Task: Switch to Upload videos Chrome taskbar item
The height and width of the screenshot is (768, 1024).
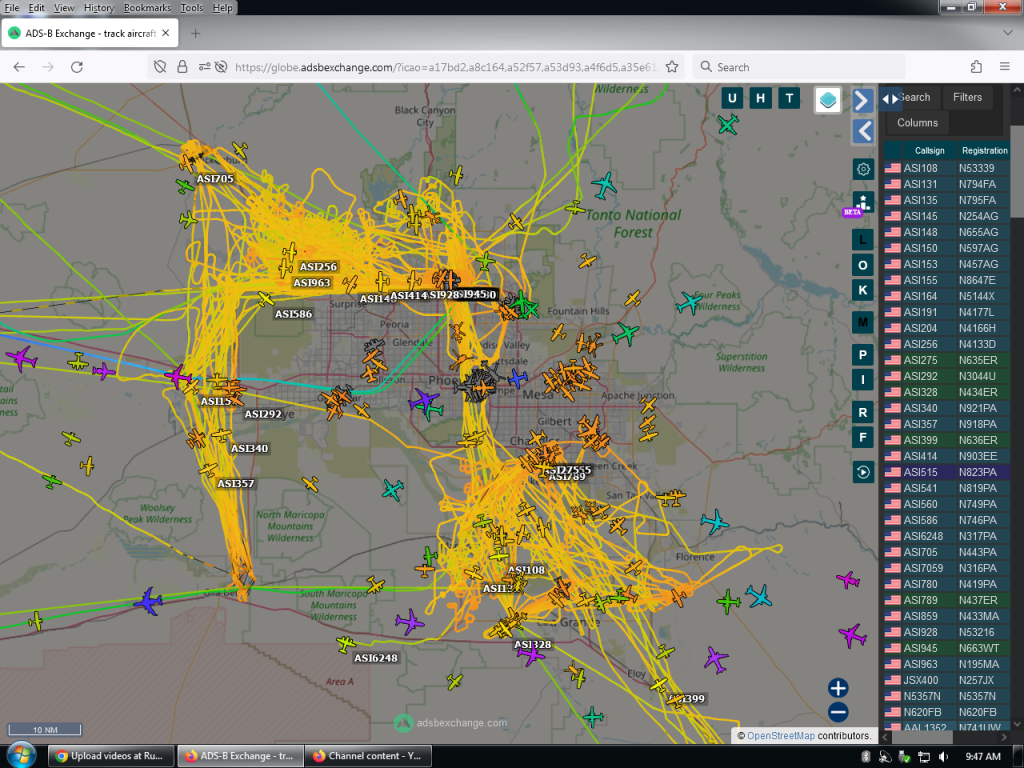Action: [x=110, y=756]
